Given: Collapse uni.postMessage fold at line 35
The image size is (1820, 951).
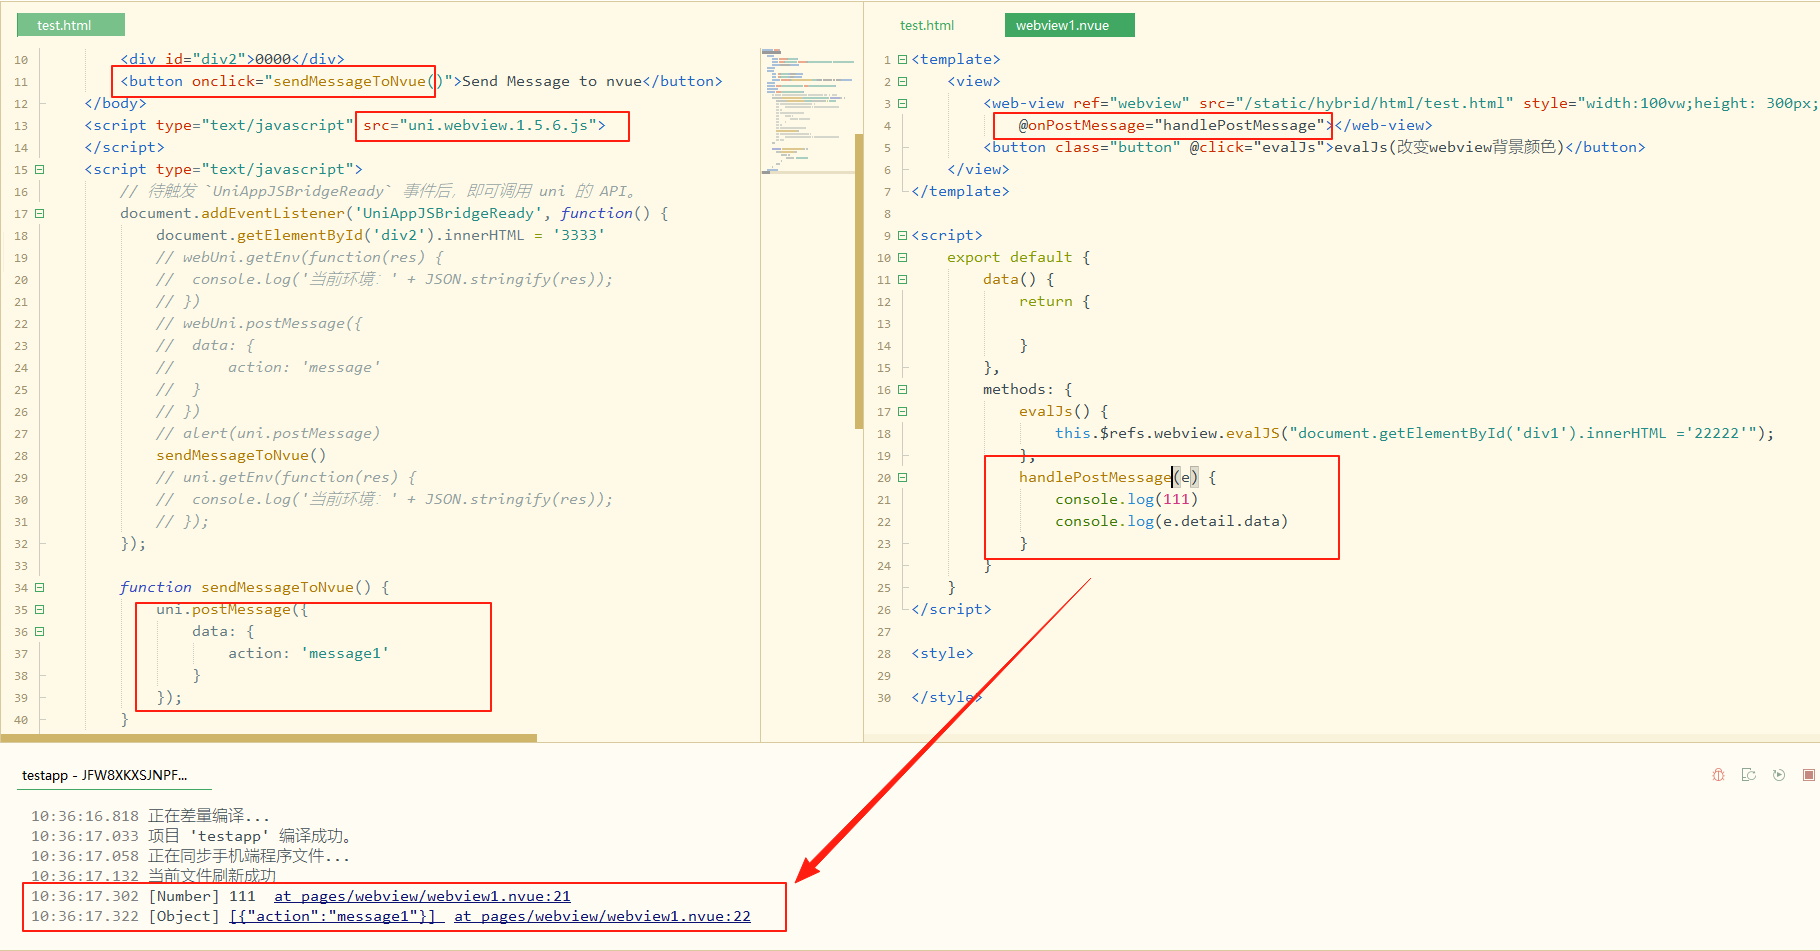Looking at the screenshot, I should 40,609.
